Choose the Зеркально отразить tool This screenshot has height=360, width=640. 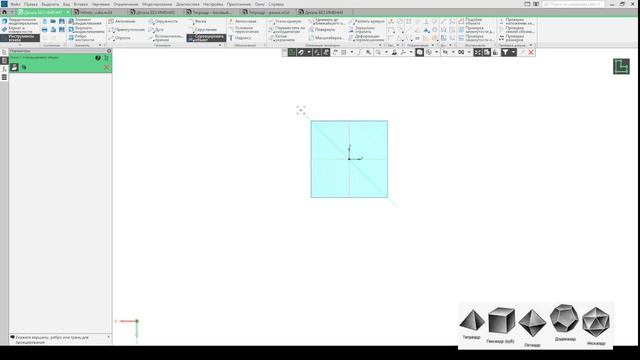362,29
